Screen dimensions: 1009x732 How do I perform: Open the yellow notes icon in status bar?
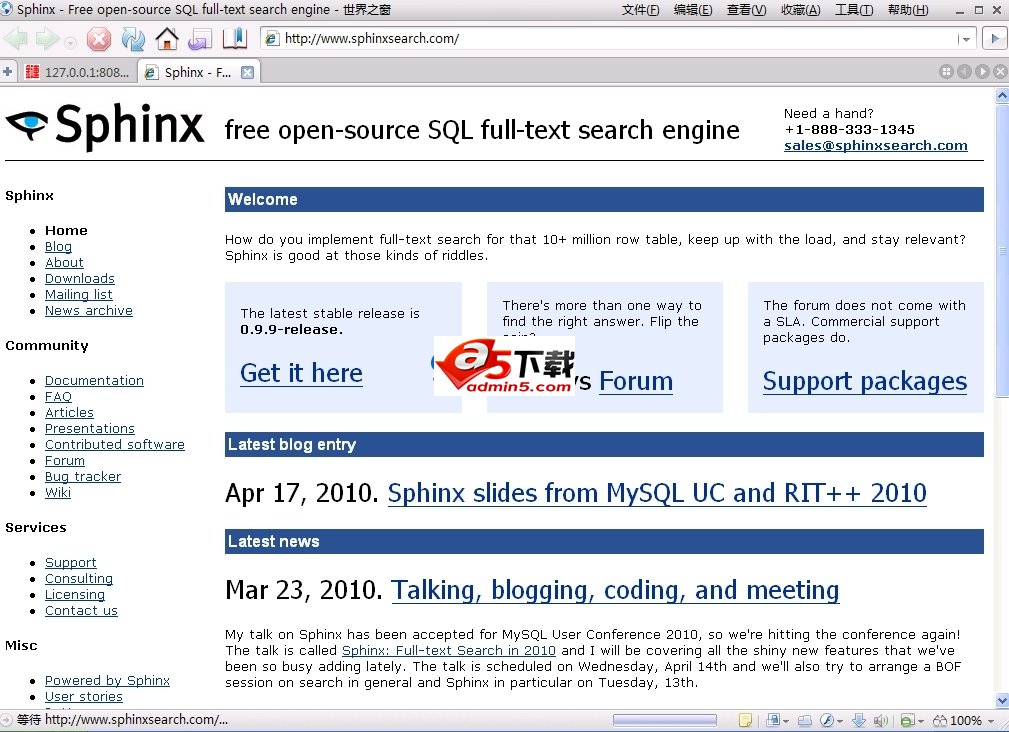coord(745,720)
